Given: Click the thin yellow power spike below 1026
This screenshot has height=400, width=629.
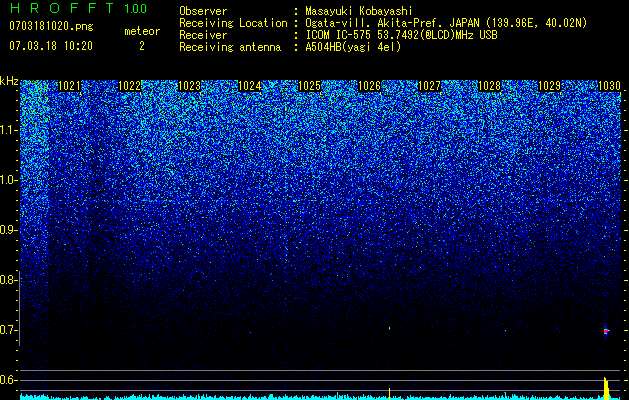Looking at the screenshot, I should click(389, 393).
